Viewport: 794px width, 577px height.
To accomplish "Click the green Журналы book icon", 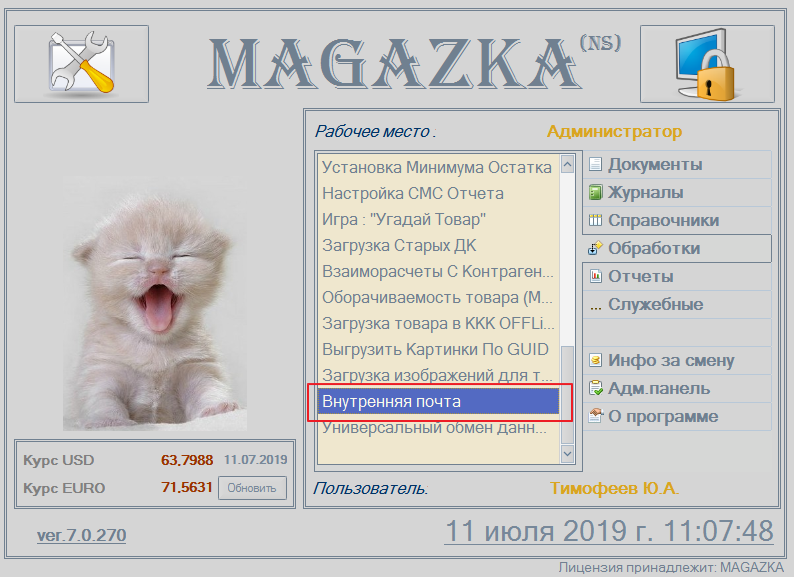I will pyautogui.click(x=596, y=193).
